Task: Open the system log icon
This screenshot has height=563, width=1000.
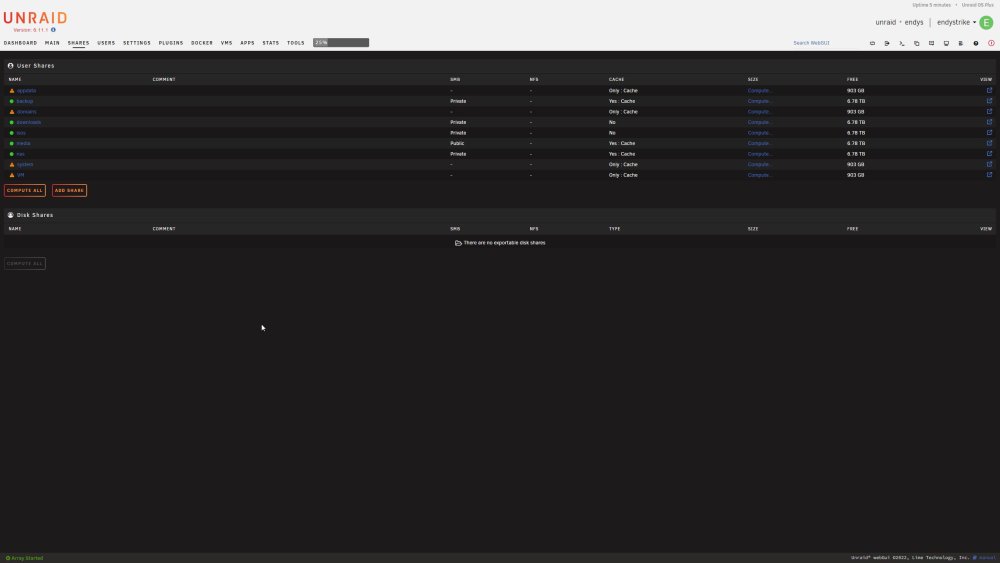Action: [x=960, y=43]
